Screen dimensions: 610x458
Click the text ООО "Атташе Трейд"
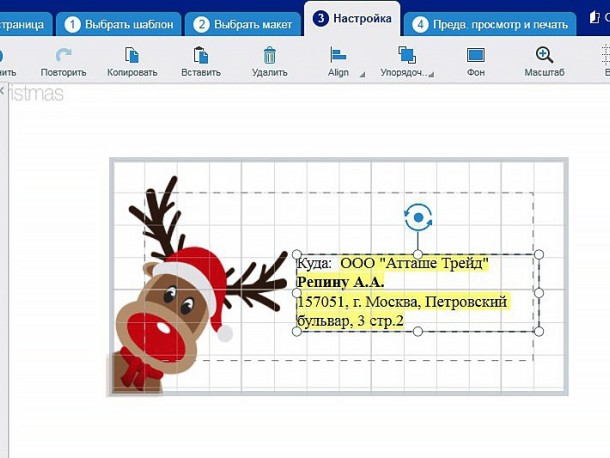pyautogui.click(x=414, y=263)
